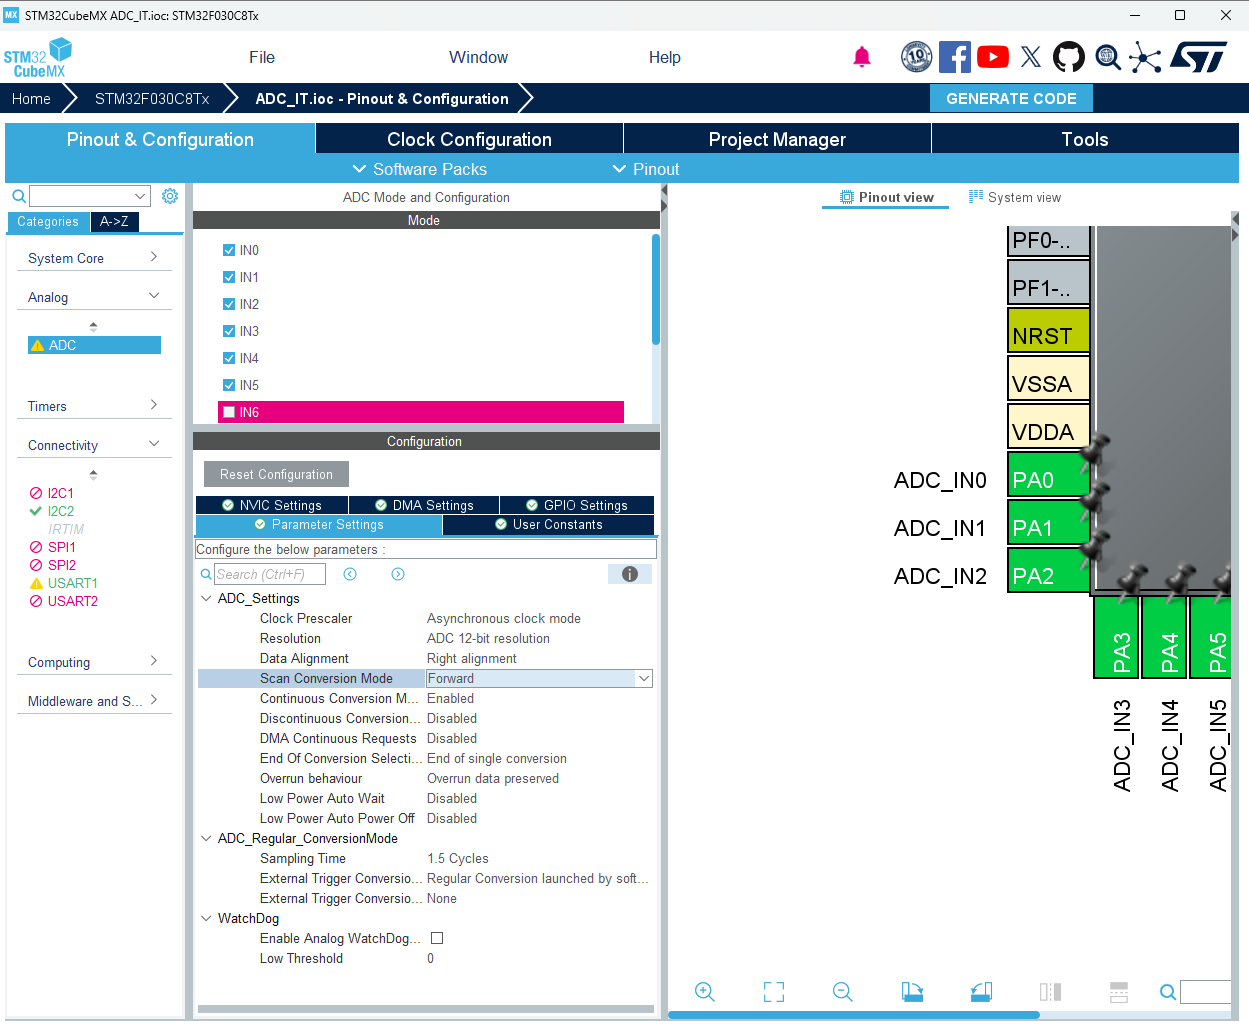Click the parameter Search (Ctrl+F) field
Screen dimensions: 1249x1028
coord(270,574)
